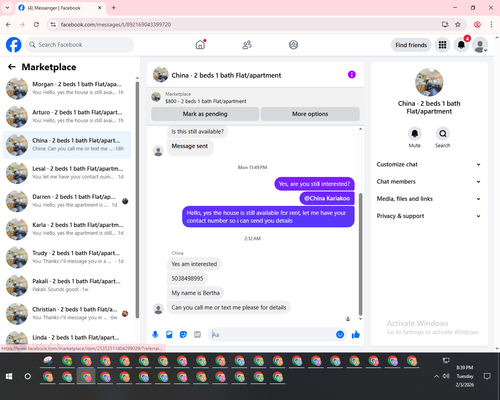The width and height of the screenshot is (500, 400).
Task: Open Chrome three-dot menu
Action: click(491, 24)
